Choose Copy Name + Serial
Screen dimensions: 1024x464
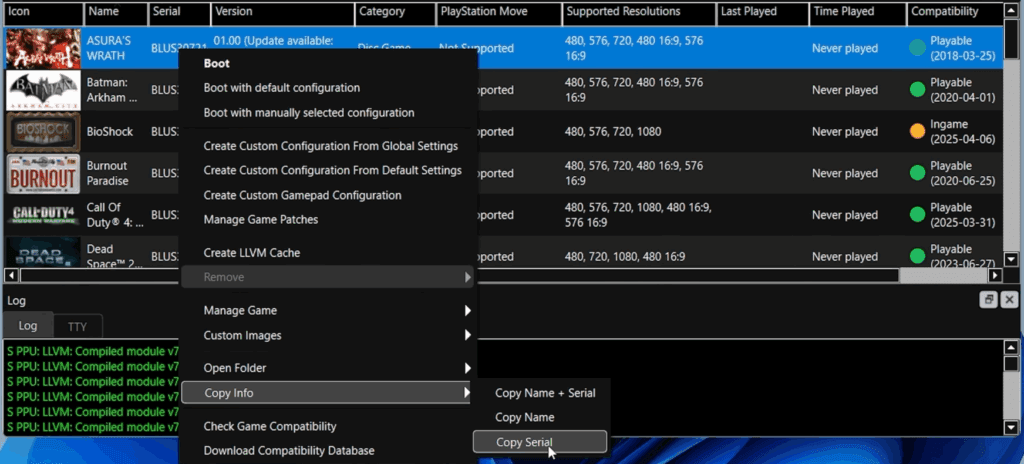click(540, 393)
